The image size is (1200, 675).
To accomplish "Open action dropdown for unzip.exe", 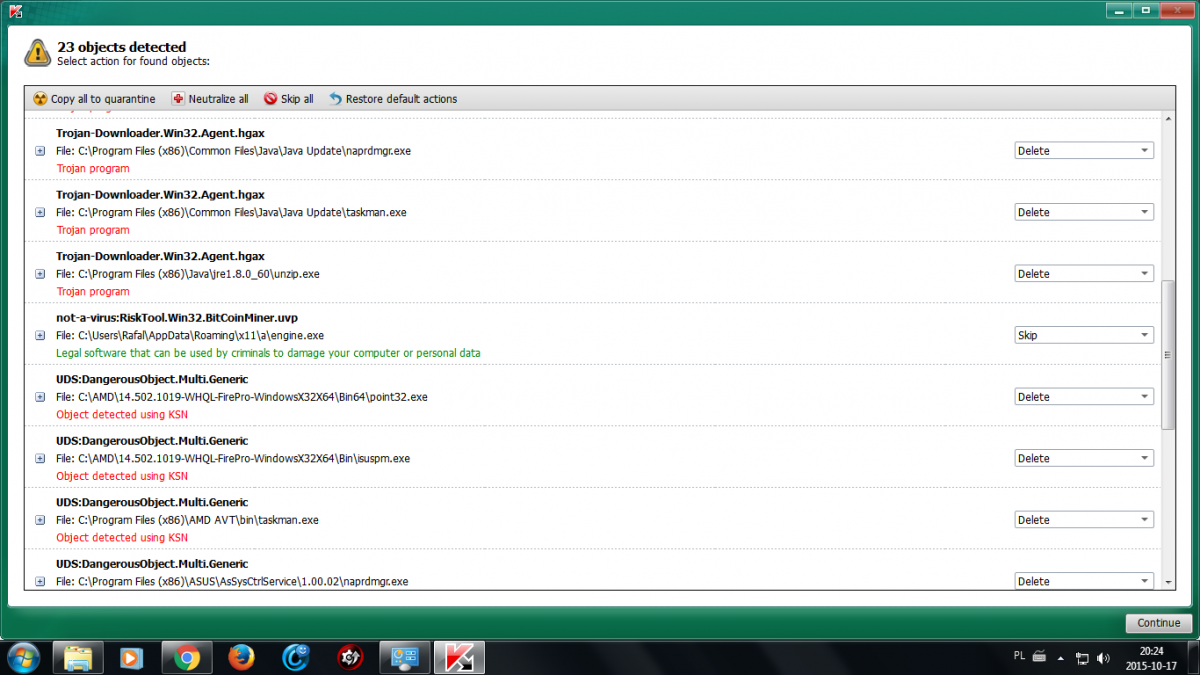I will (1084, 274).
